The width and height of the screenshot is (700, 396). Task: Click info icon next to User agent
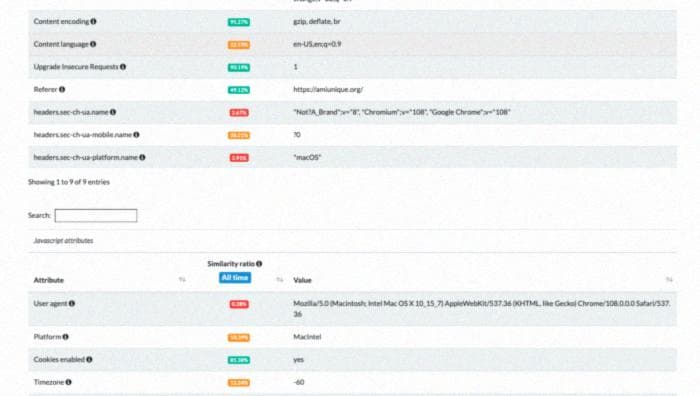72,304
